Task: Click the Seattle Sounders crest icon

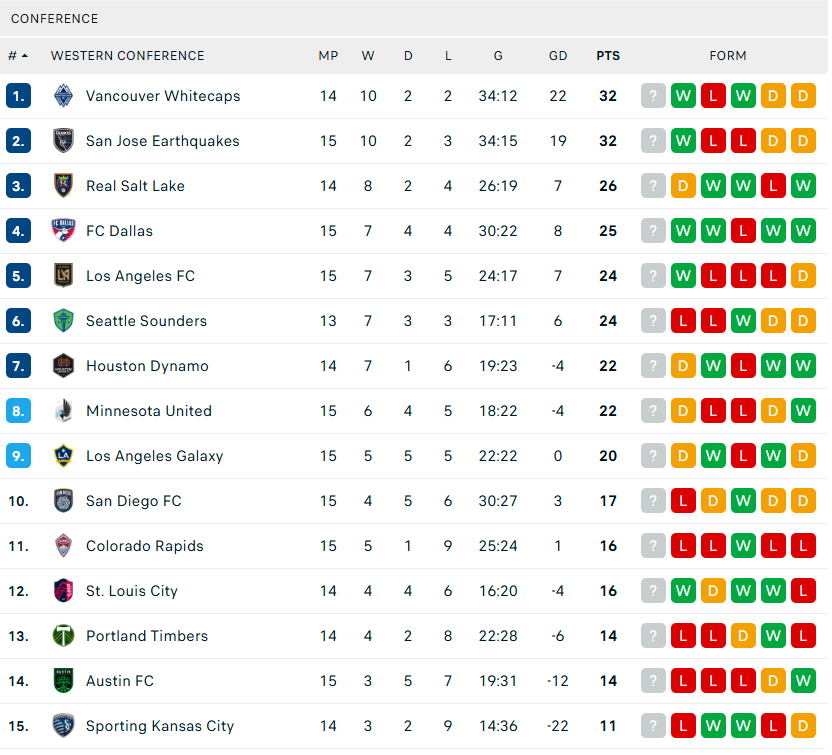Action: click(x=64, y=321)
